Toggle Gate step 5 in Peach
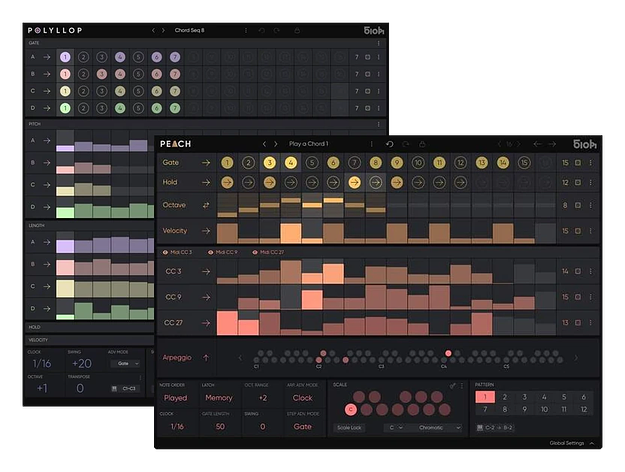This screenshot has height=472, width=625. pos(312,163)
